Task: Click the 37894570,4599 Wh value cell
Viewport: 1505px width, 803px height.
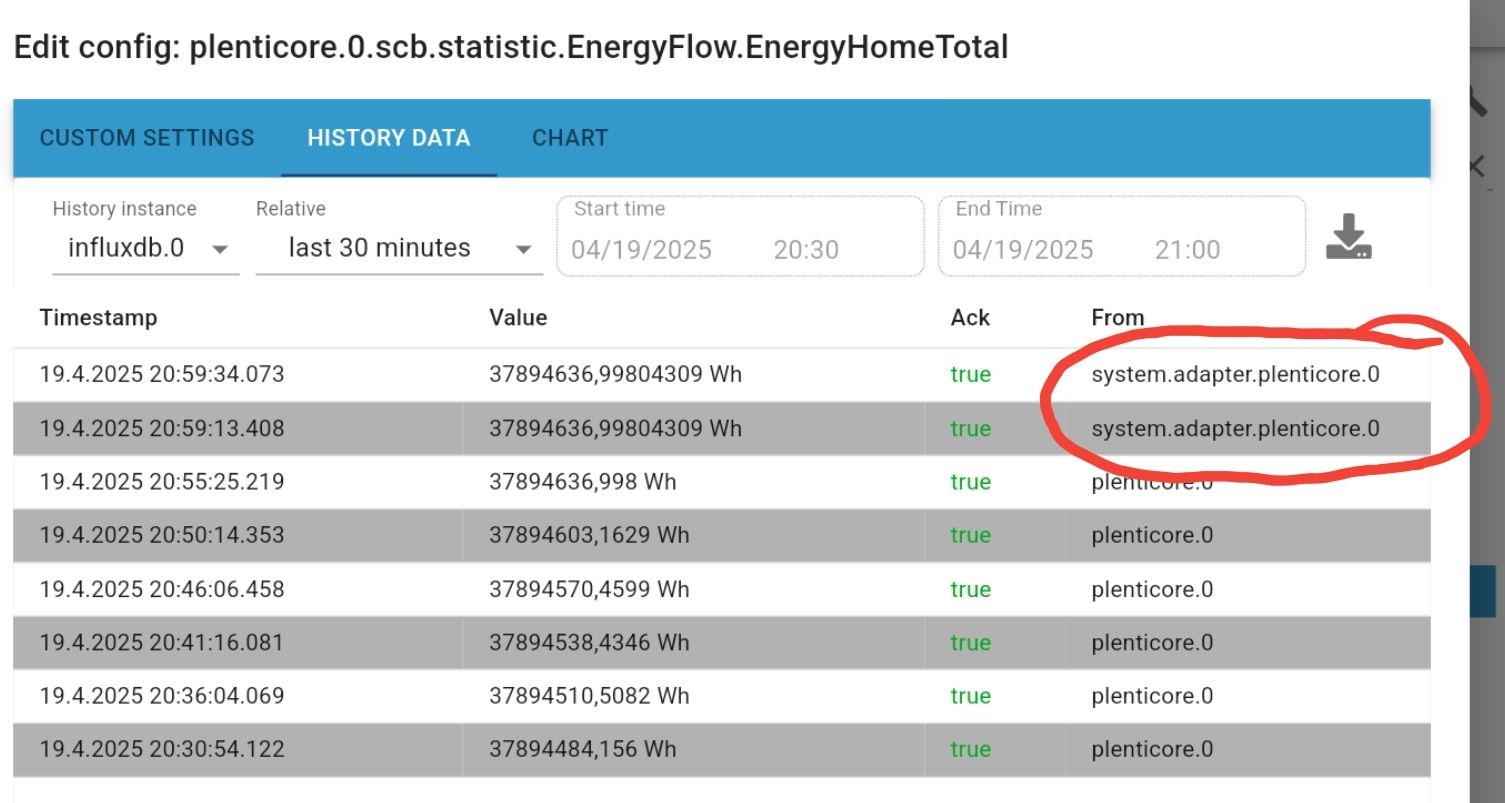Action: tap(589, 589)
